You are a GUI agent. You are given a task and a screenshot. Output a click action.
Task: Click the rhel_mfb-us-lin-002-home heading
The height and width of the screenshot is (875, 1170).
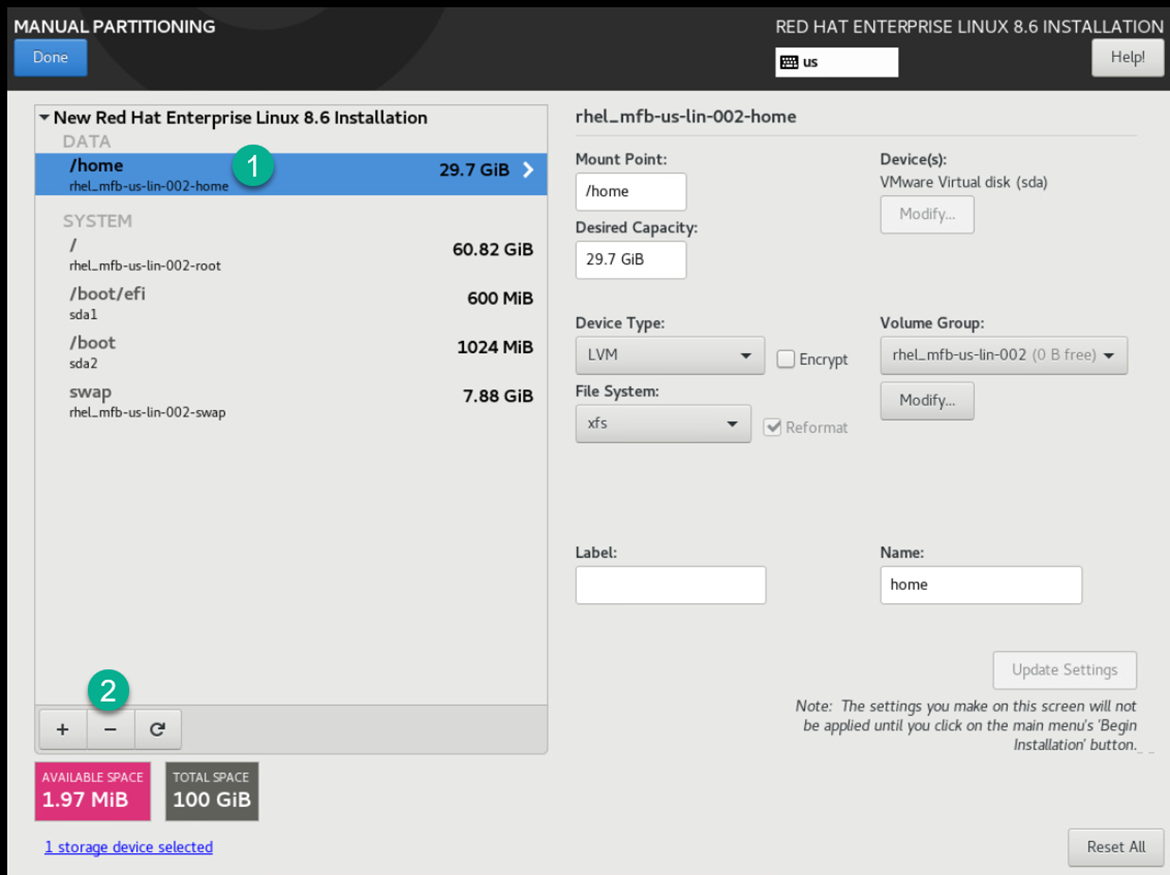pyautogui.click(x=686, y=116)
